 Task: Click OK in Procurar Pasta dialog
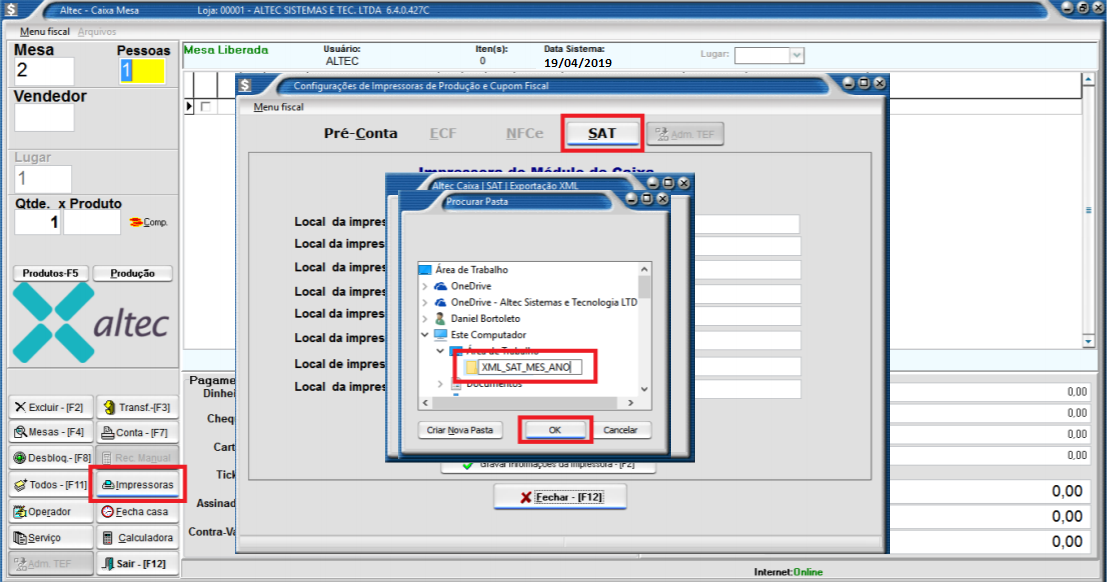tap(555, 430)
